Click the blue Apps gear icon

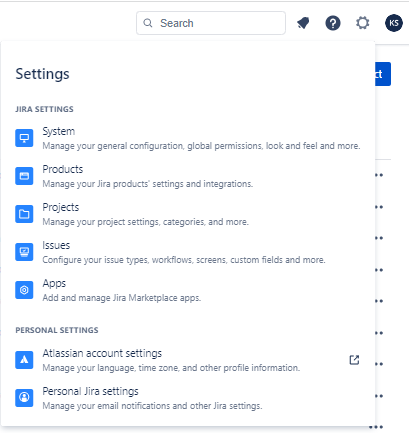click(24, 290)
